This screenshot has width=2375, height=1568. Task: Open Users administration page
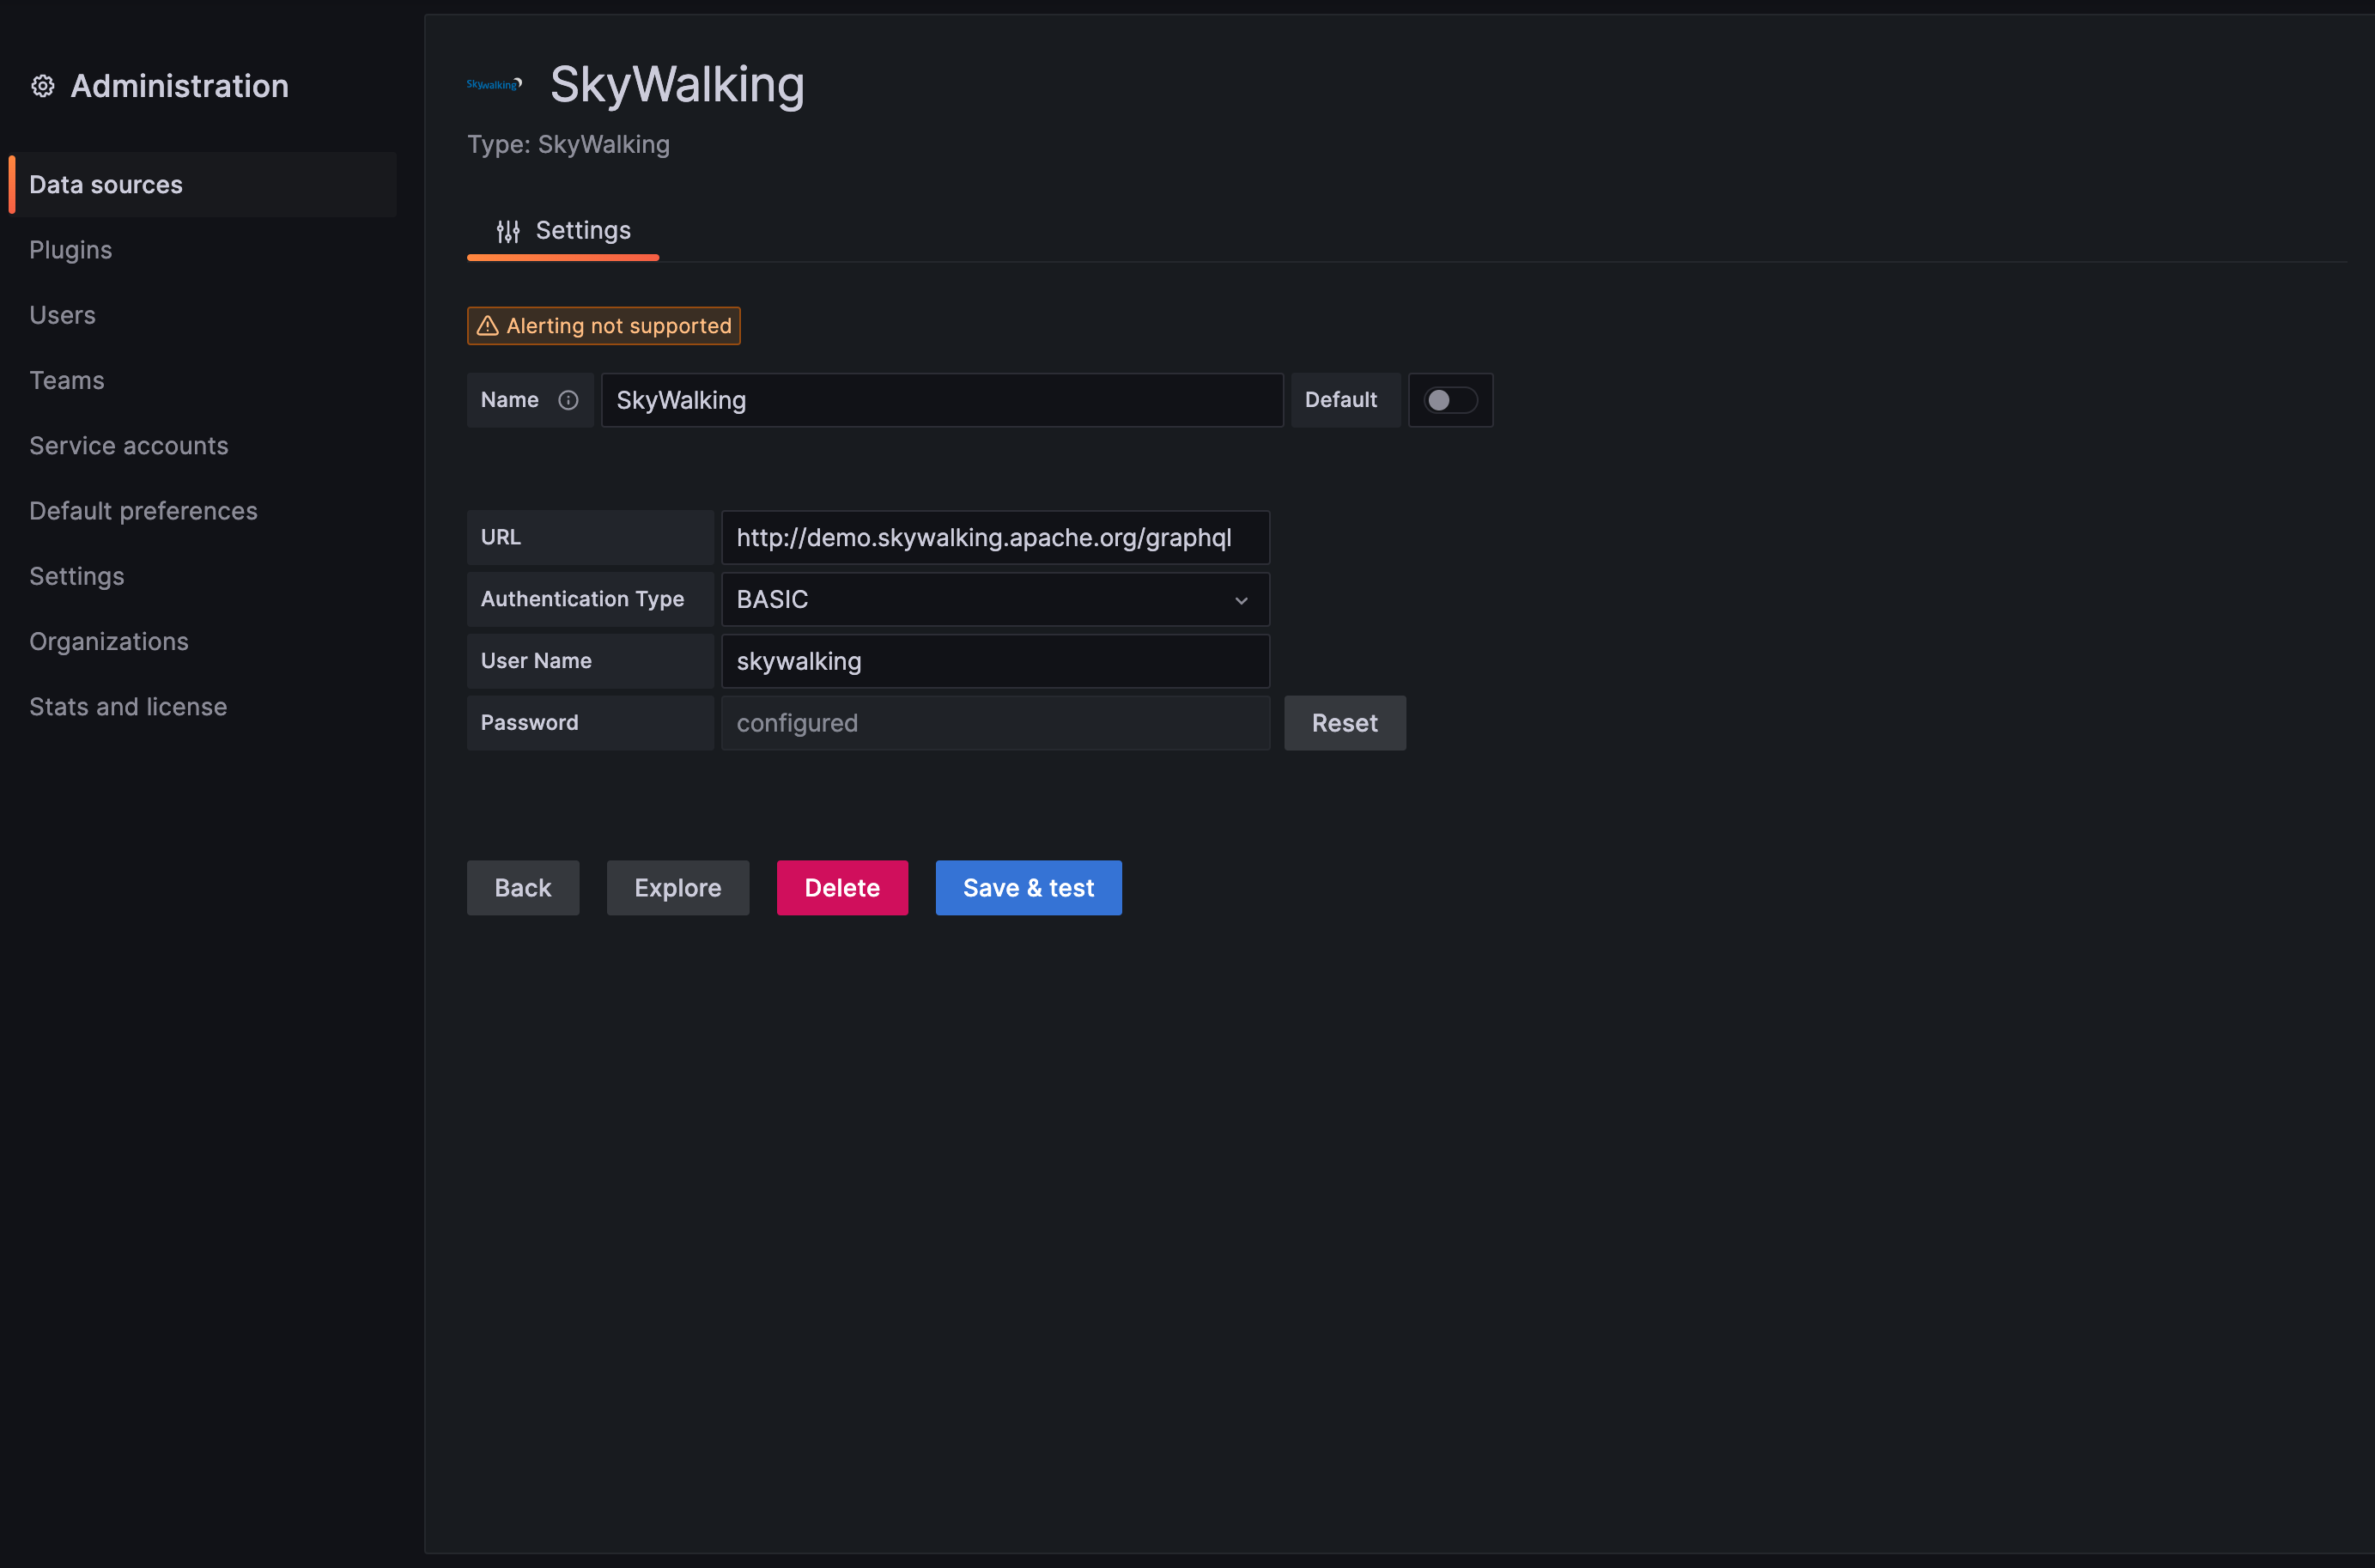(62, 315)
